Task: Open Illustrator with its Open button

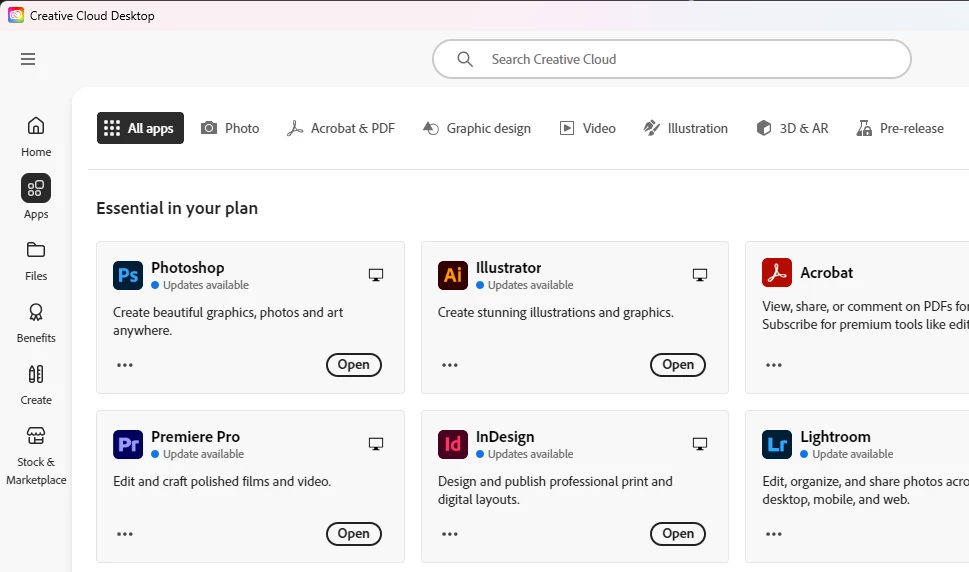Action: [x=678, y=364]
